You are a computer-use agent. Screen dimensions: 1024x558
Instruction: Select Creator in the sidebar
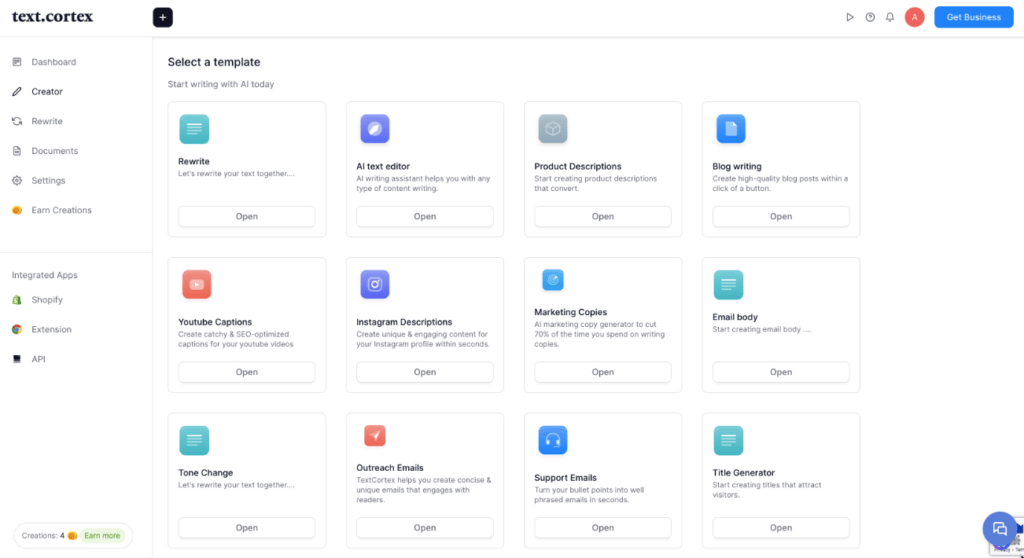(47, 91)
